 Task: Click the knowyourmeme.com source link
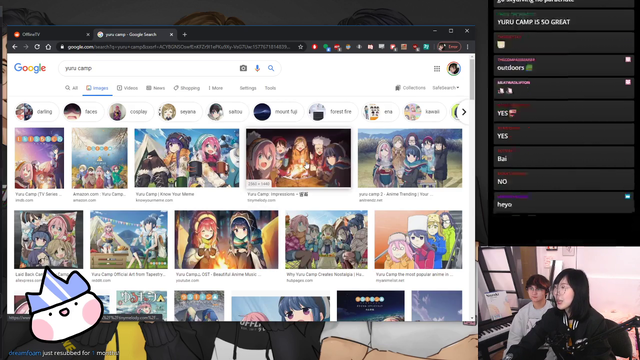(x=154, y=200)
